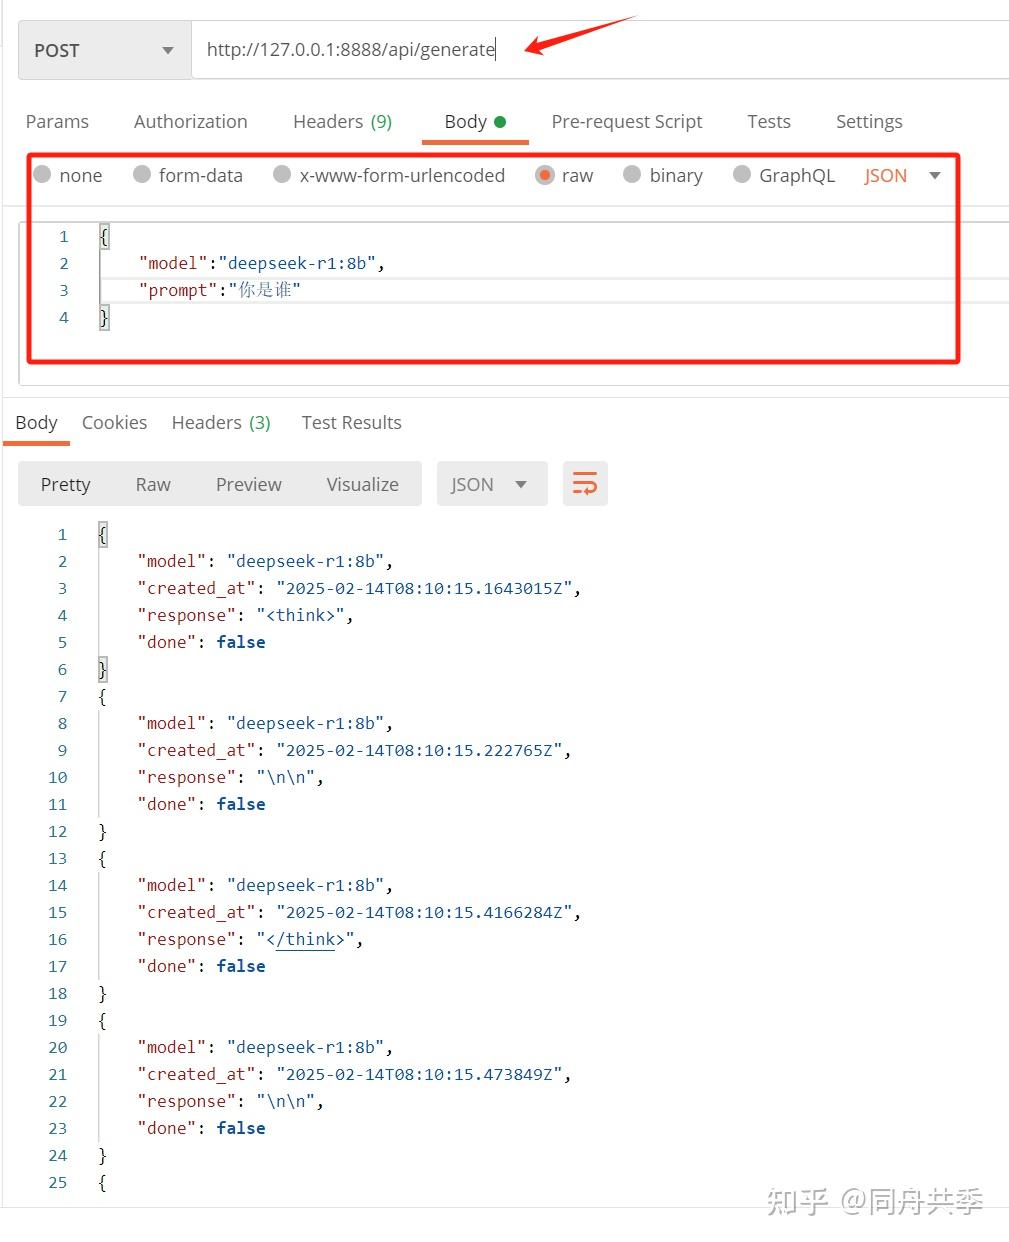Switch to Visualize response view

click(362, 484)
